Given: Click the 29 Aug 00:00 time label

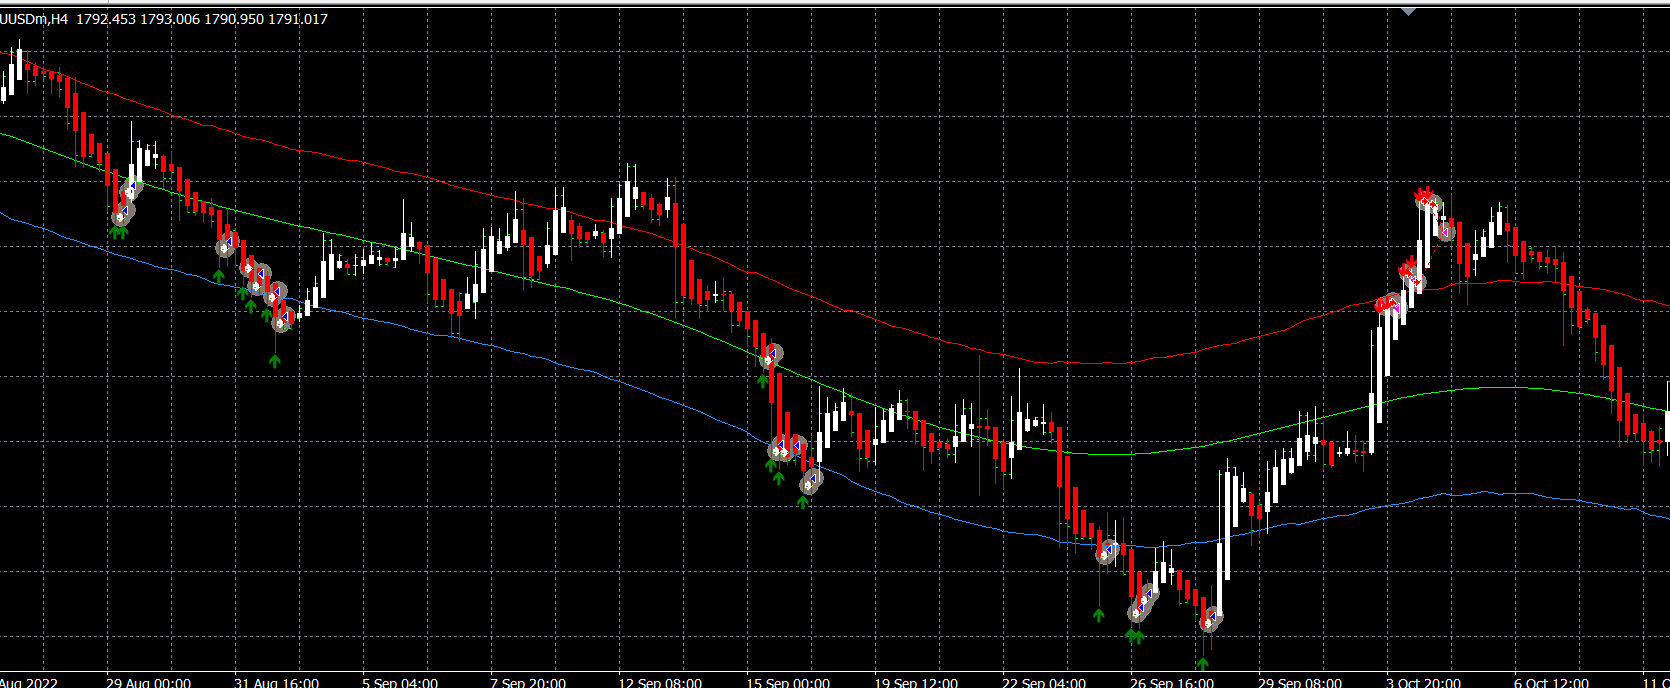Looking at the screenshot, I should [148, 682].
